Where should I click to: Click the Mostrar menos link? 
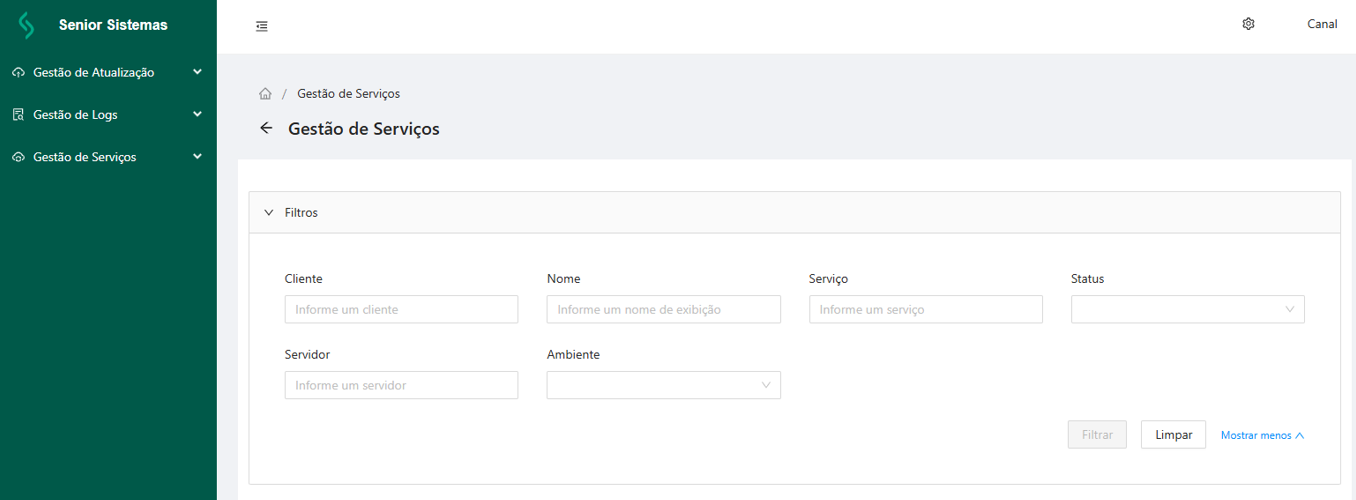click(1262, 436)
